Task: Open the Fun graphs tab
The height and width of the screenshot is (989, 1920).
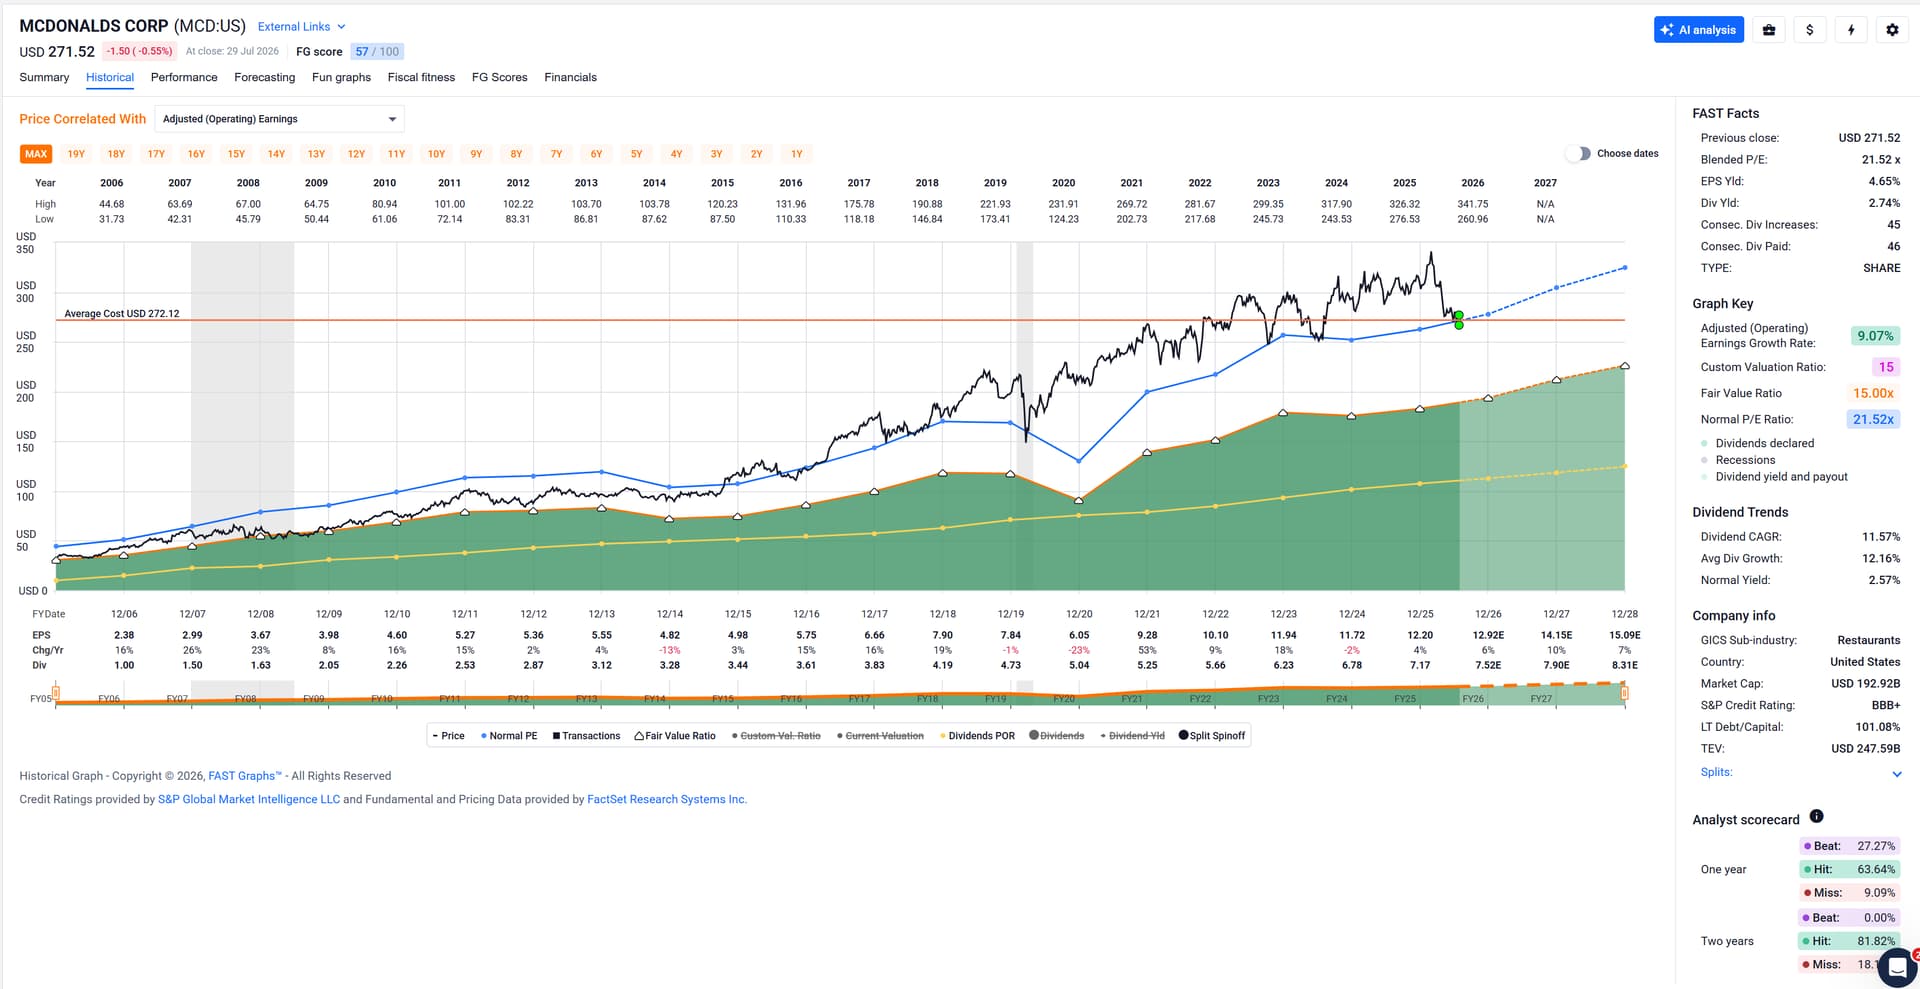Action: [x=341, y=77]
